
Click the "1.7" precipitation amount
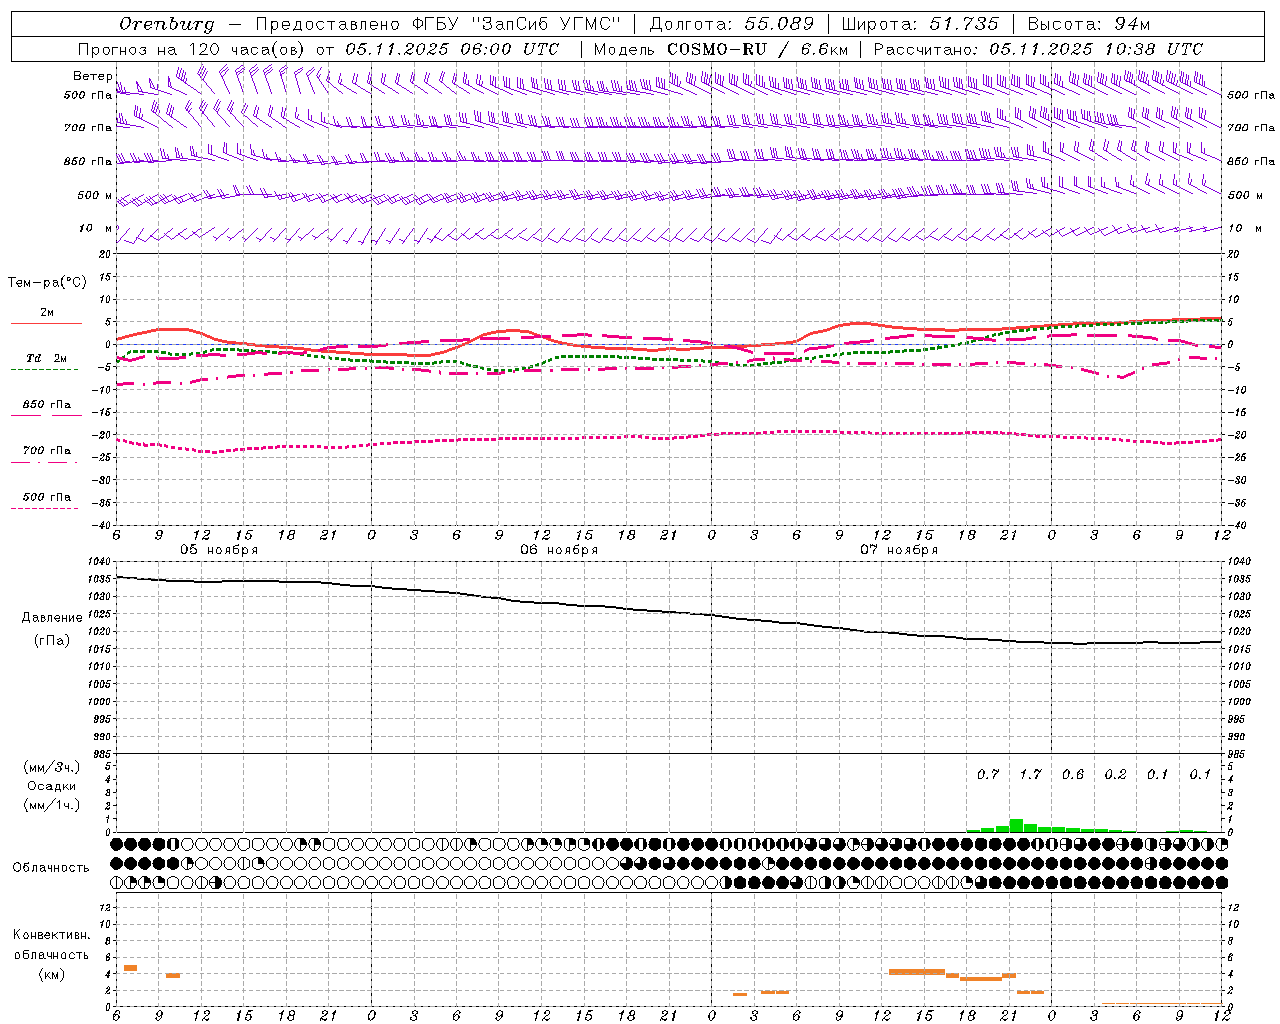tap(1030, 775)
